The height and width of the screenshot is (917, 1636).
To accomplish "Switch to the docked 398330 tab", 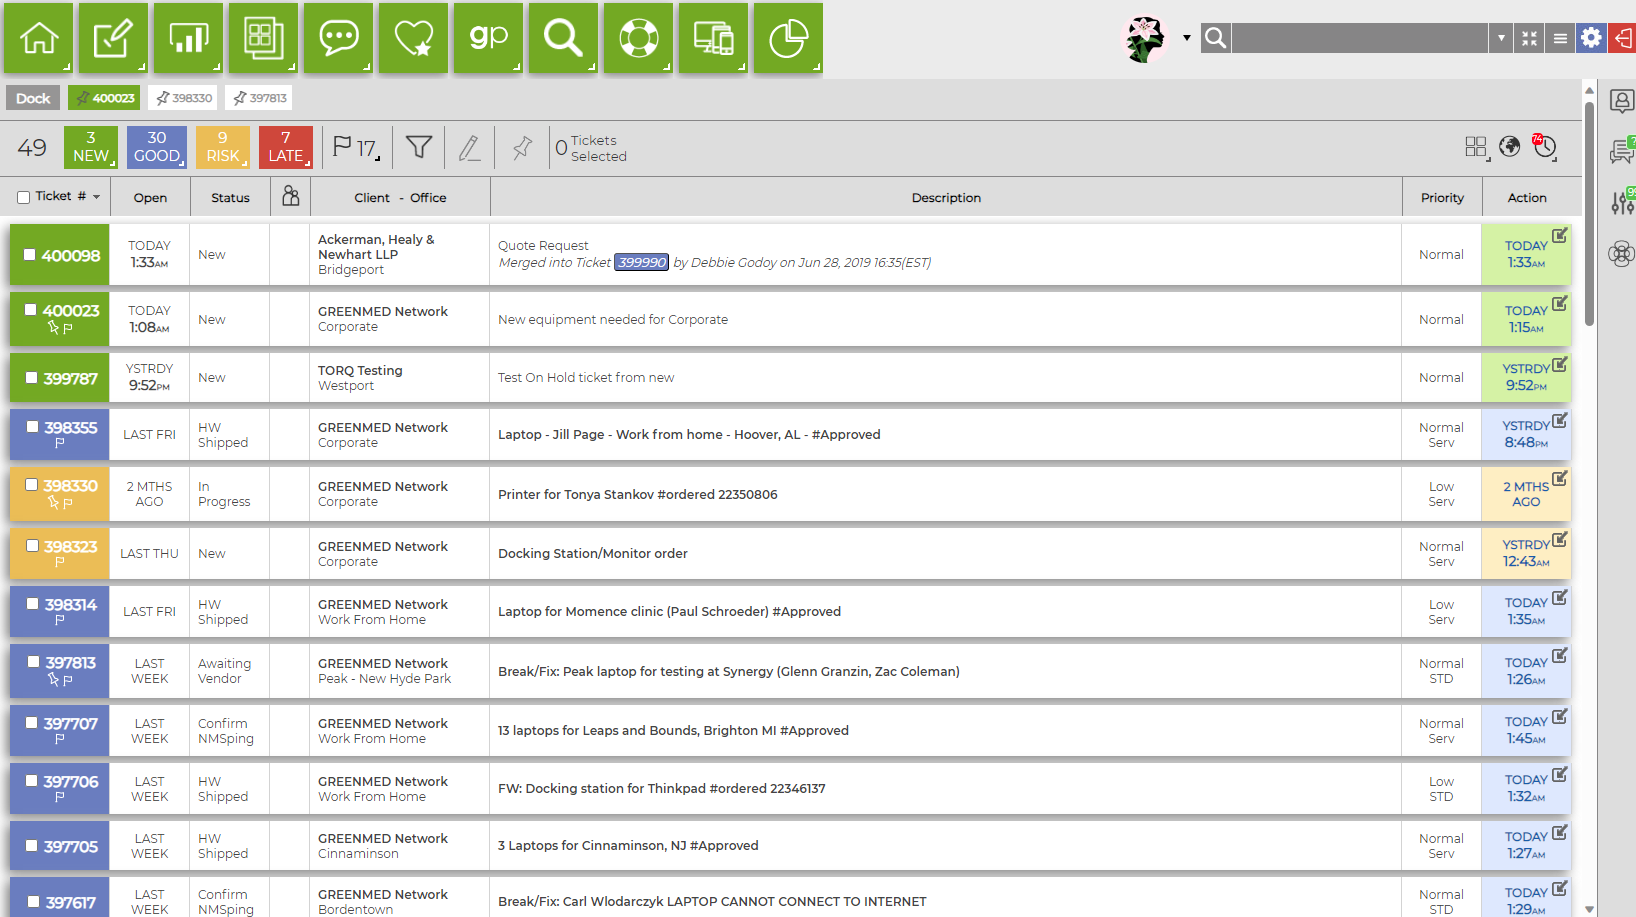I will [x=184, y=98].
